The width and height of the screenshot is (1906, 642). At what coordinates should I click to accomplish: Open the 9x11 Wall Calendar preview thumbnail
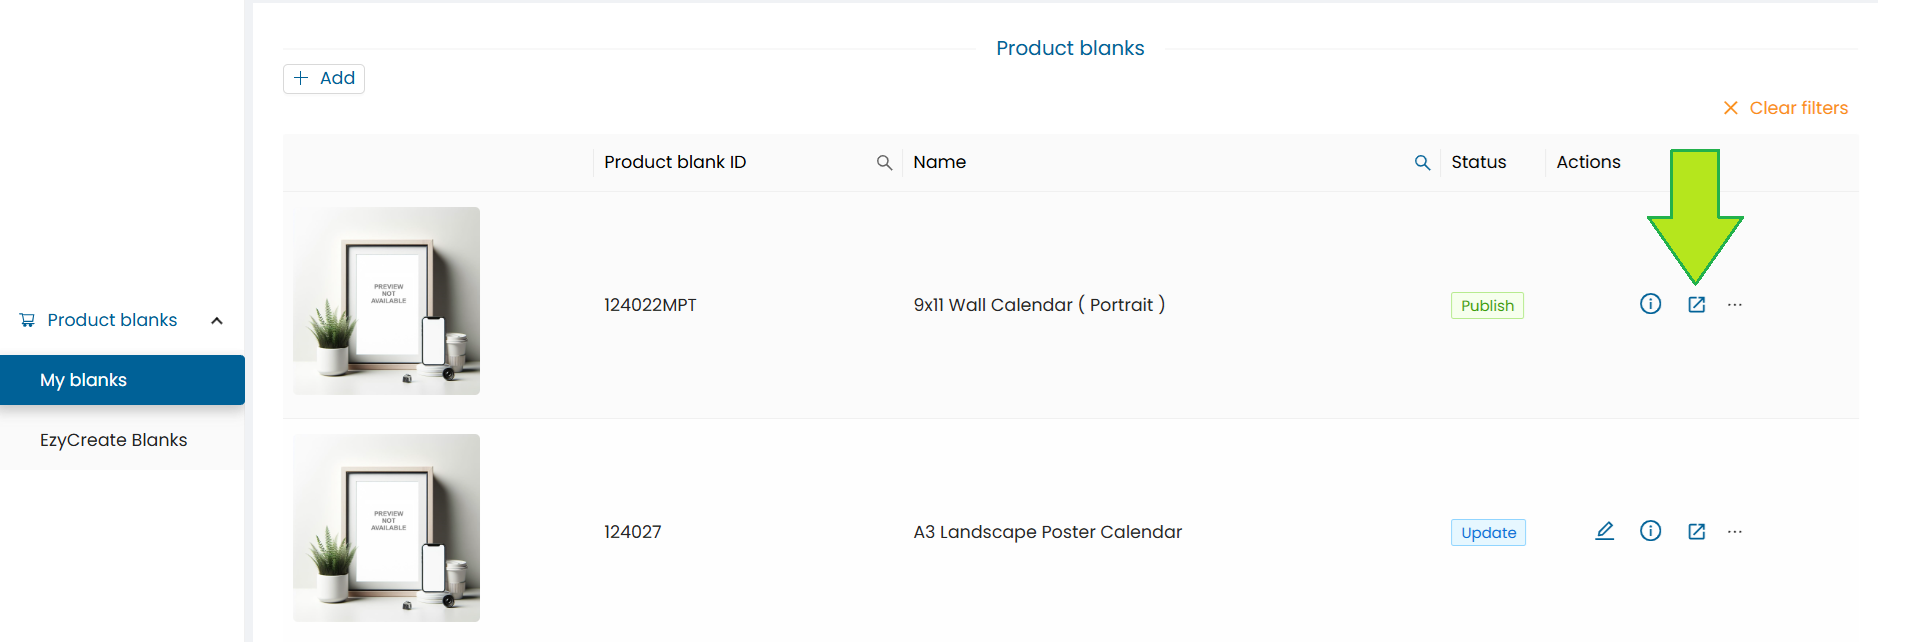click(x=386, y=301)
